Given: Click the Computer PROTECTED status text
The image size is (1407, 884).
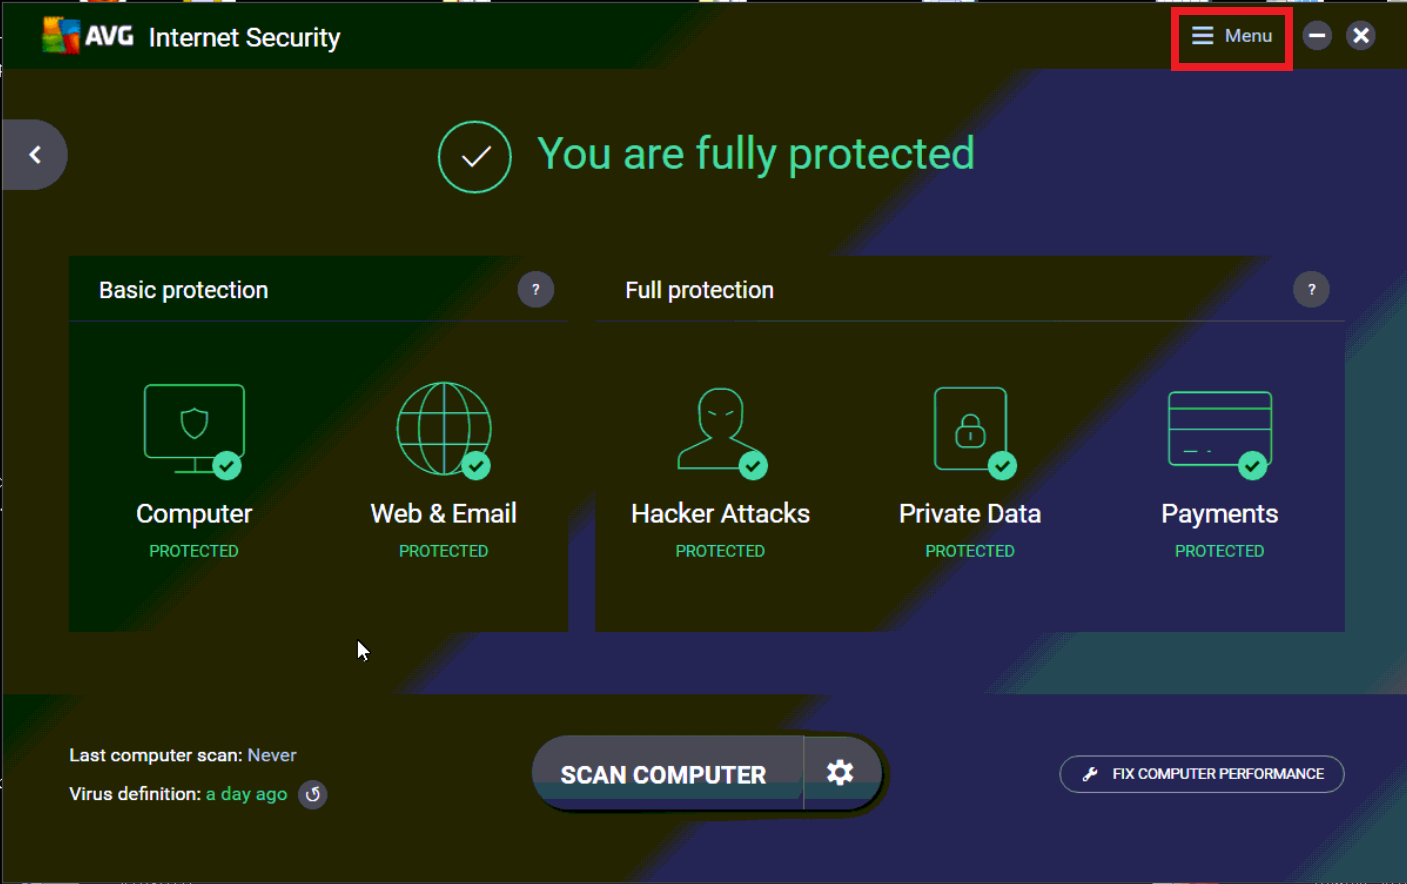Looking at the screenshot, I should click(194, 551).
